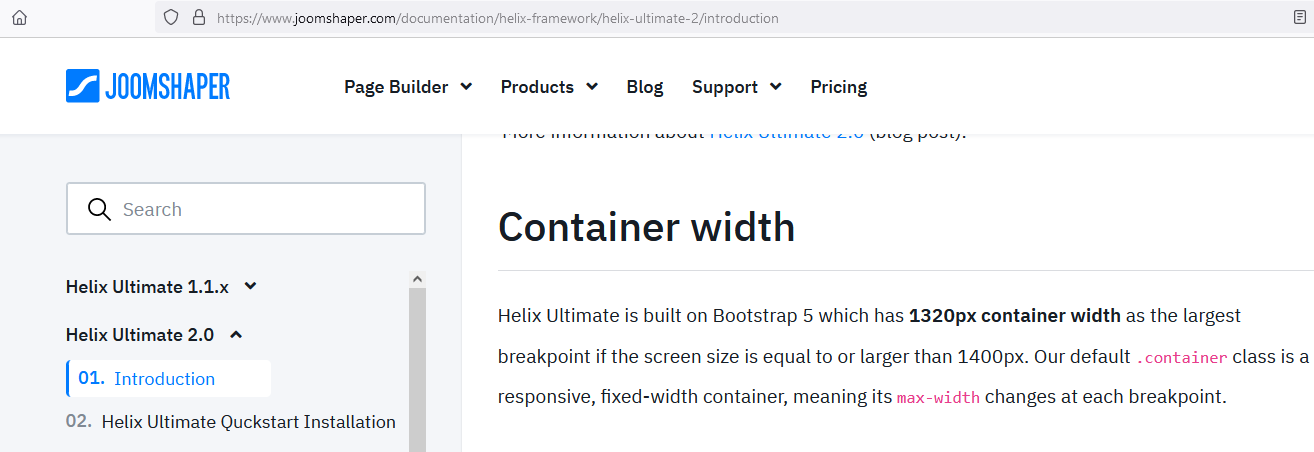This screenshot has height=452, width=1314.
Task: Click the JoomShaper logo
Action: click(148, 86)
